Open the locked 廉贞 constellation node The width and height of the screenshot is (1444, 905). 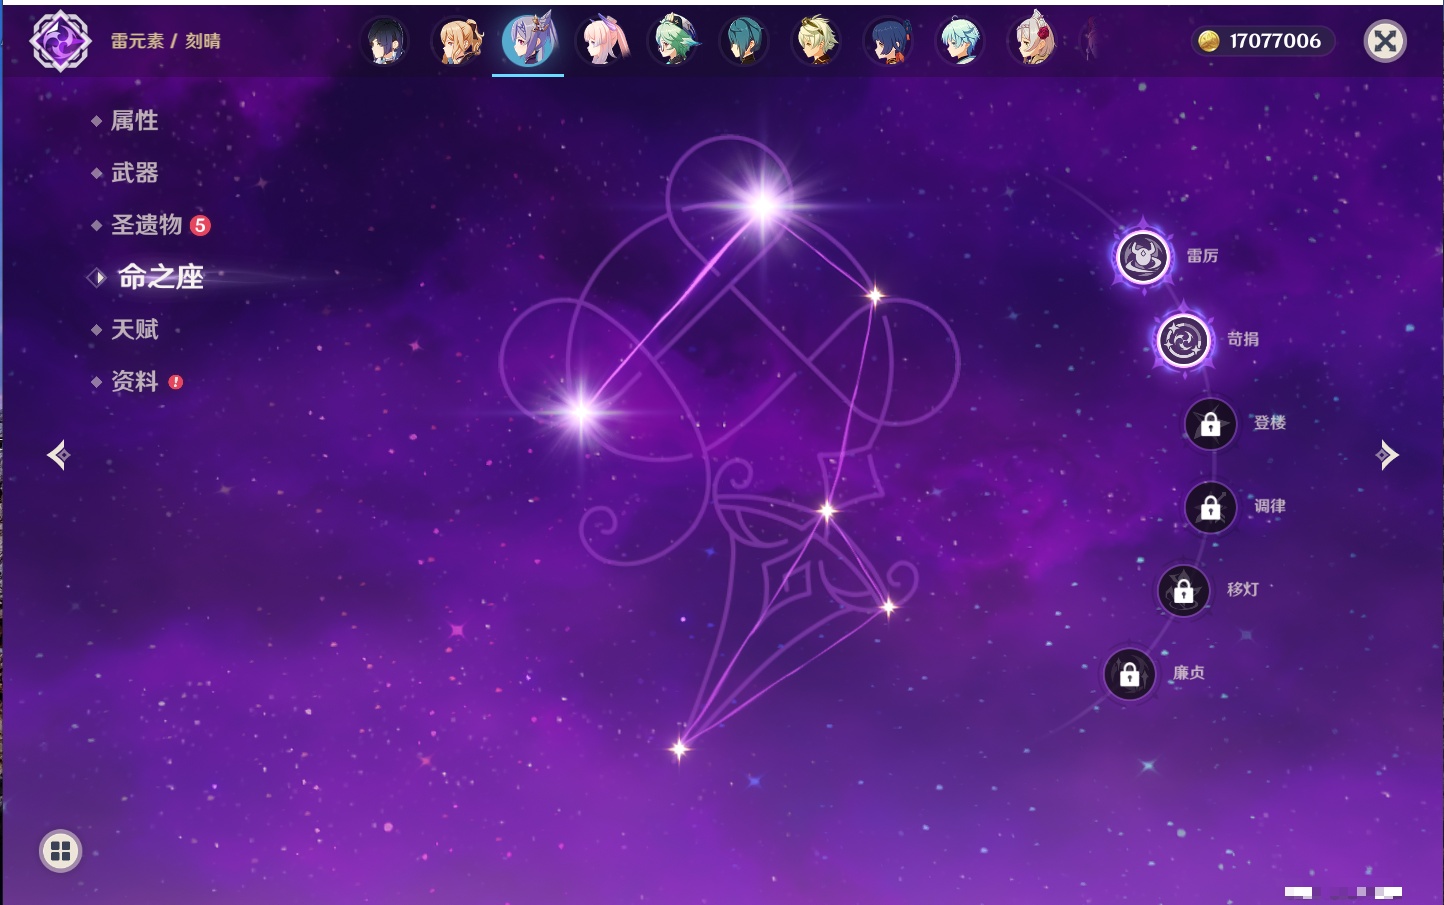click(x=1129, y=674)
